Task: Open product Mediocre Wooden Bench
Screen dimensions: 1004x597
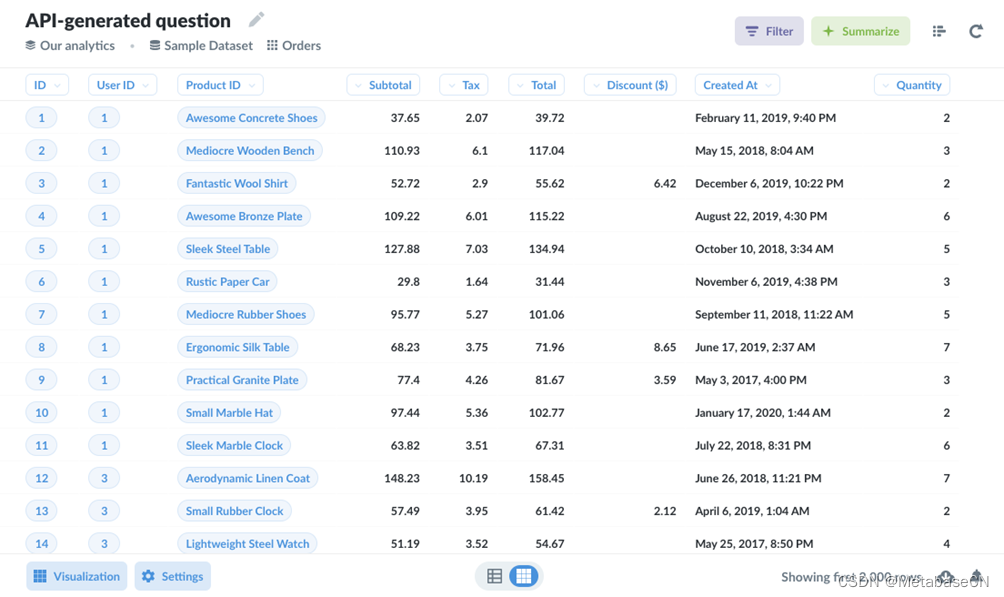Action: (x=250, y=151)
